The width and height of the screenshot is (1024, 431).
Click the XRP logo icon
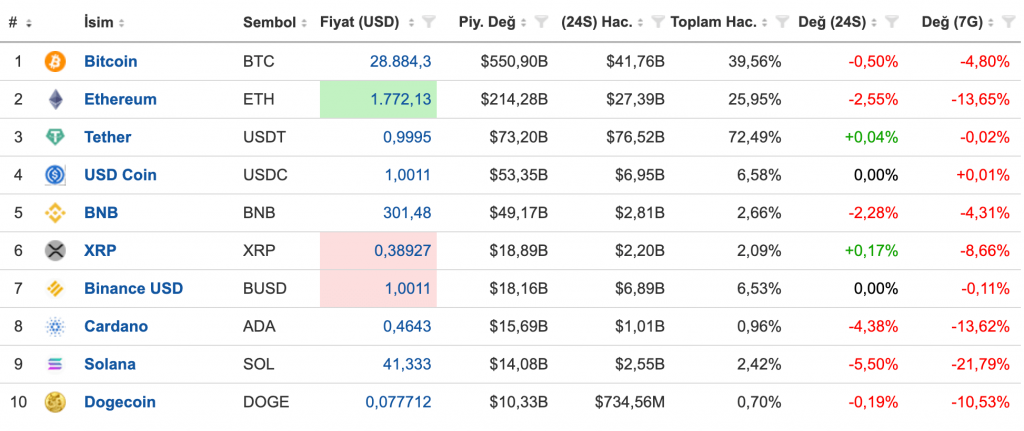tap(56, 251)
